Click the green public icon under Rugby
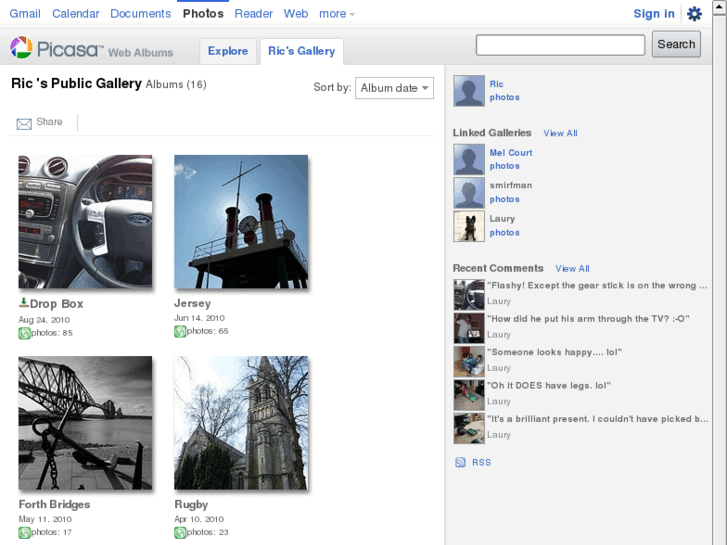This screenshot has height=545, width=727. point(180,532)
